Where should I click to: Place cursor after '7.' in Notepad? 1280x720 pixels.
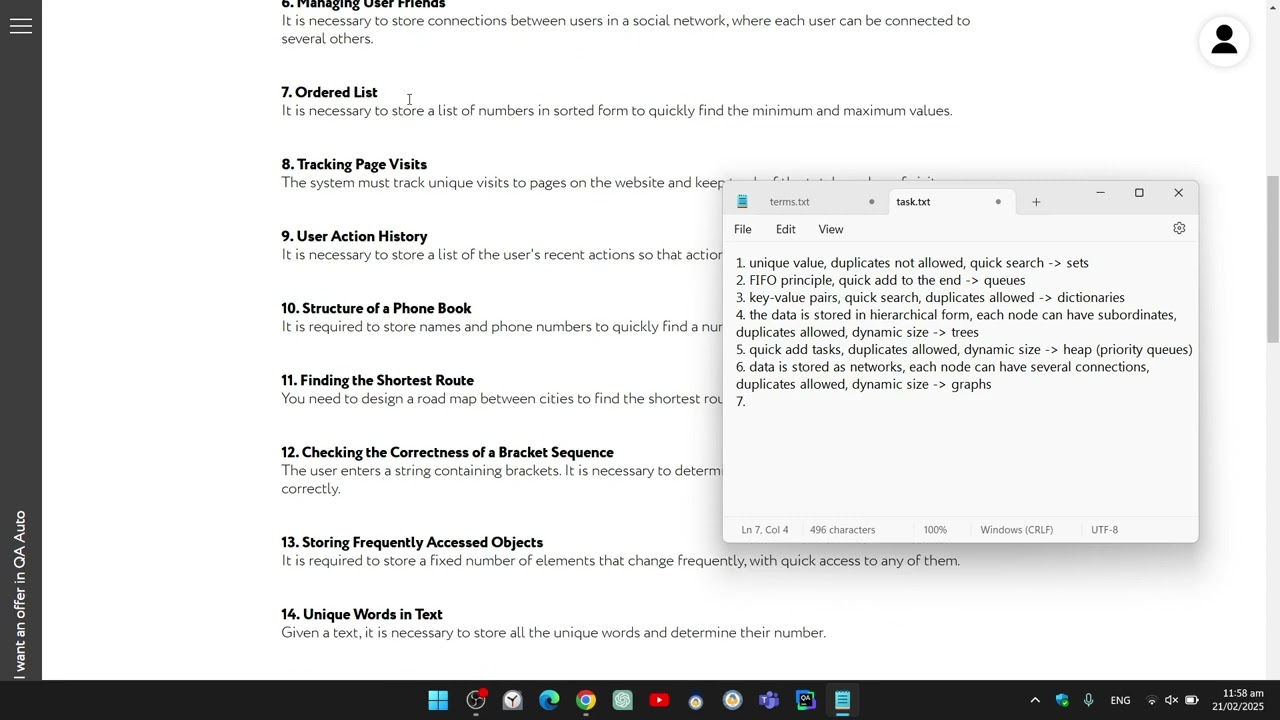point(746,401)
